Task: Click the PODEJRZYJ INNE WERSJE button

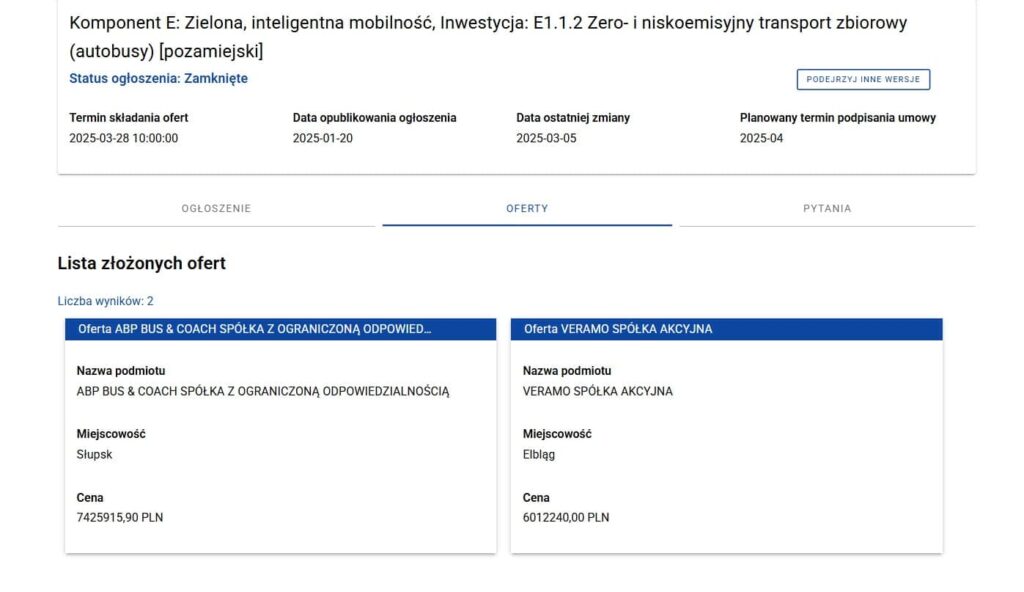Action: tap(863, 80)
